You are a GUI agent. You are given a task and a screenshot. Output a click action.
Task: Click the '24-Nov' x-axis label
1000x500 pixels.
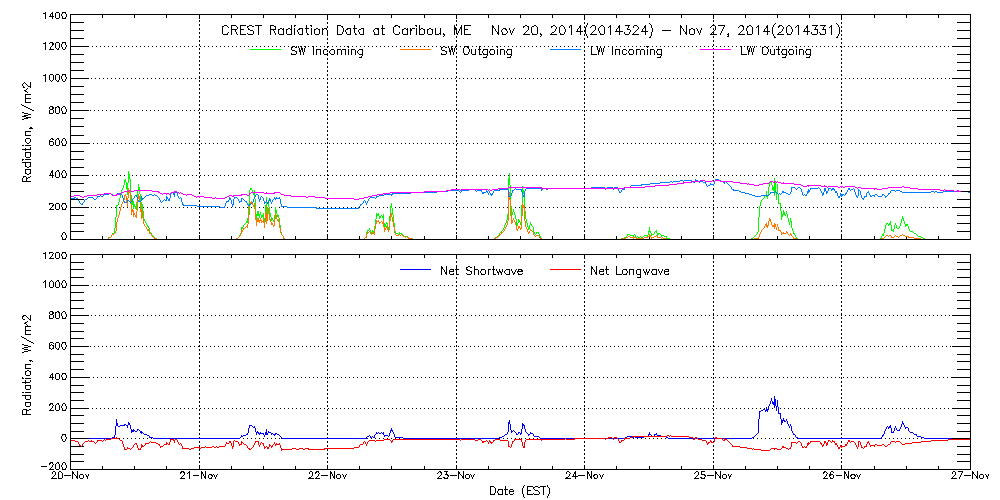pyautogui.click(x=585, y=475)
